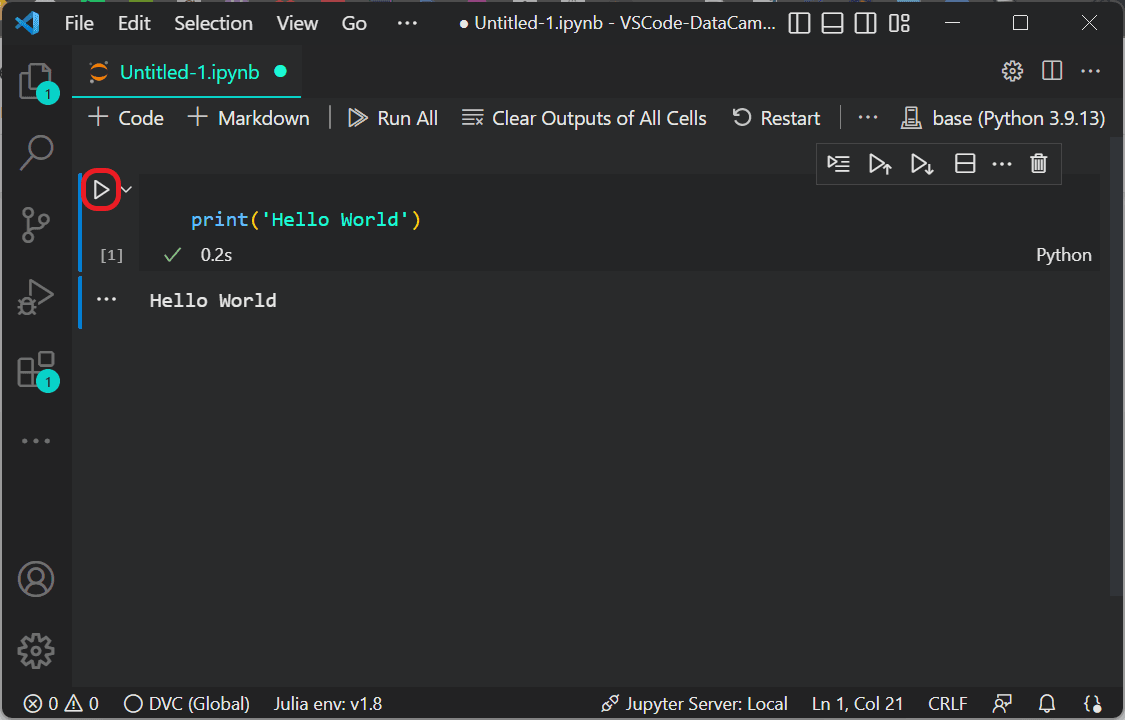Toggle the primary side bar layout button
The width and height of the screenshot is (1125, 720).
tap(799, 23)
